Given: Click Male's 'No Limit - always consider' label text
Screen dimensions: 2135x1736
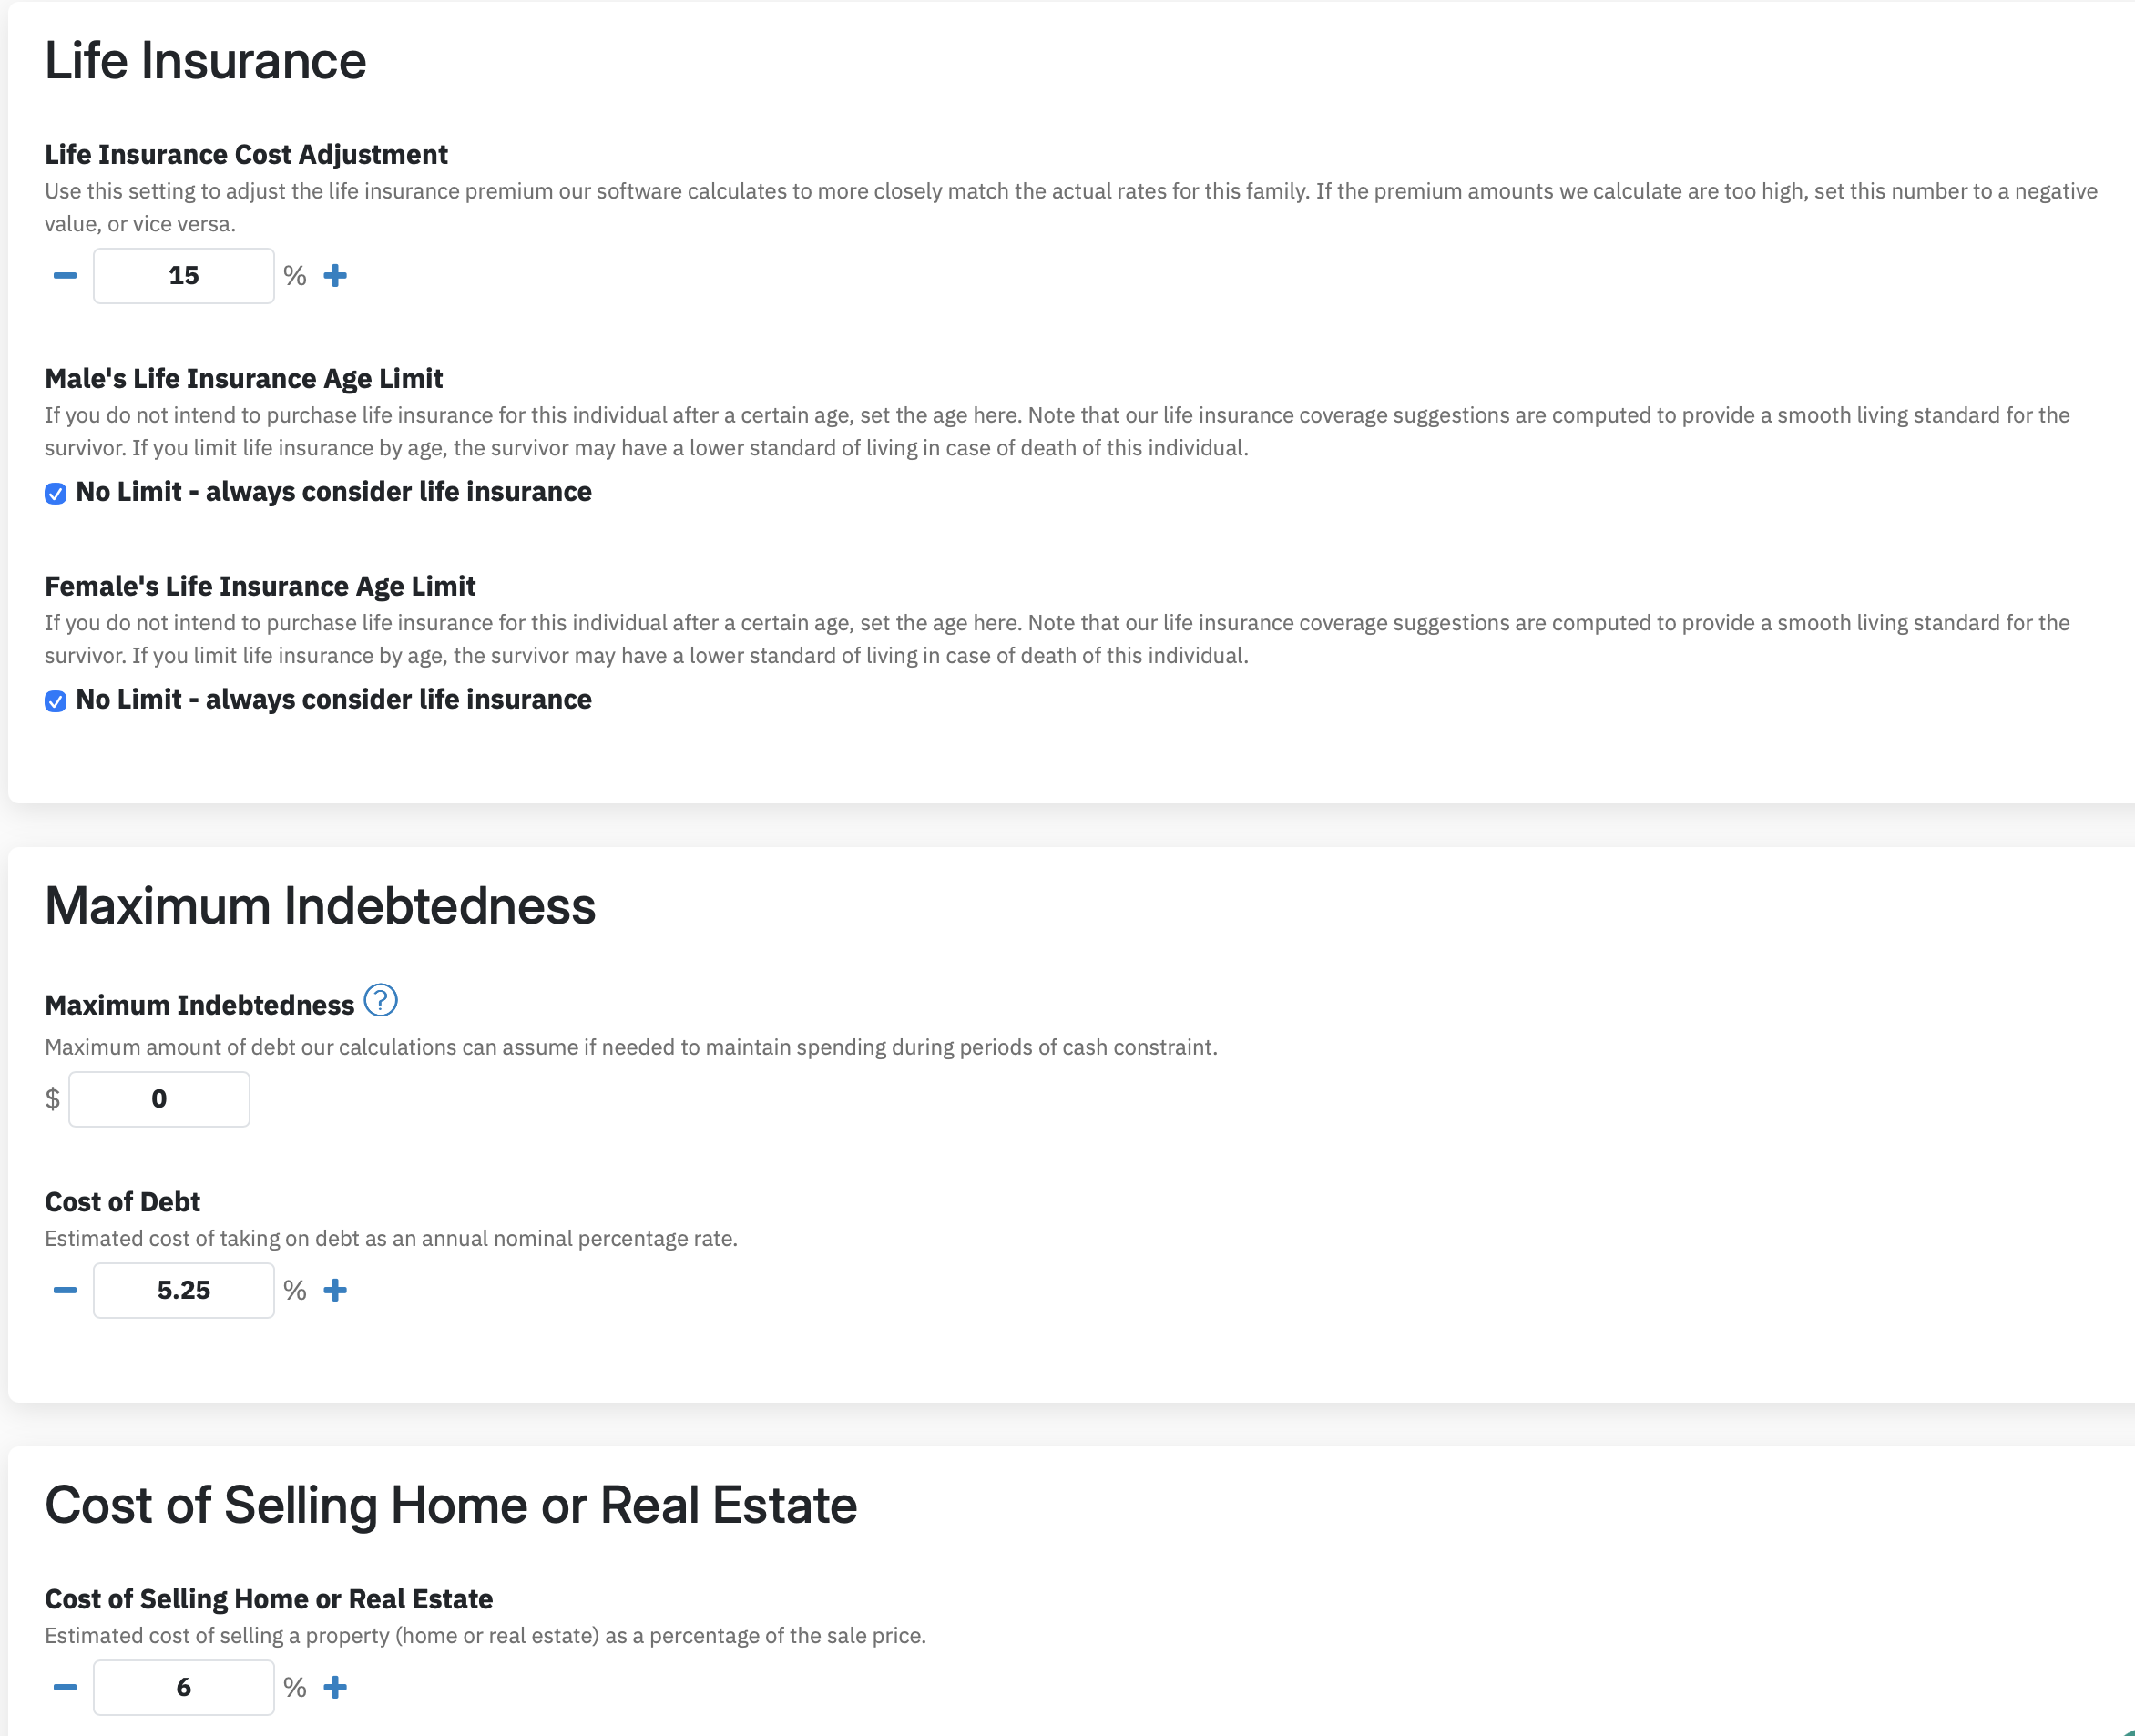Looking at the screenshot, I should [334, 492].
